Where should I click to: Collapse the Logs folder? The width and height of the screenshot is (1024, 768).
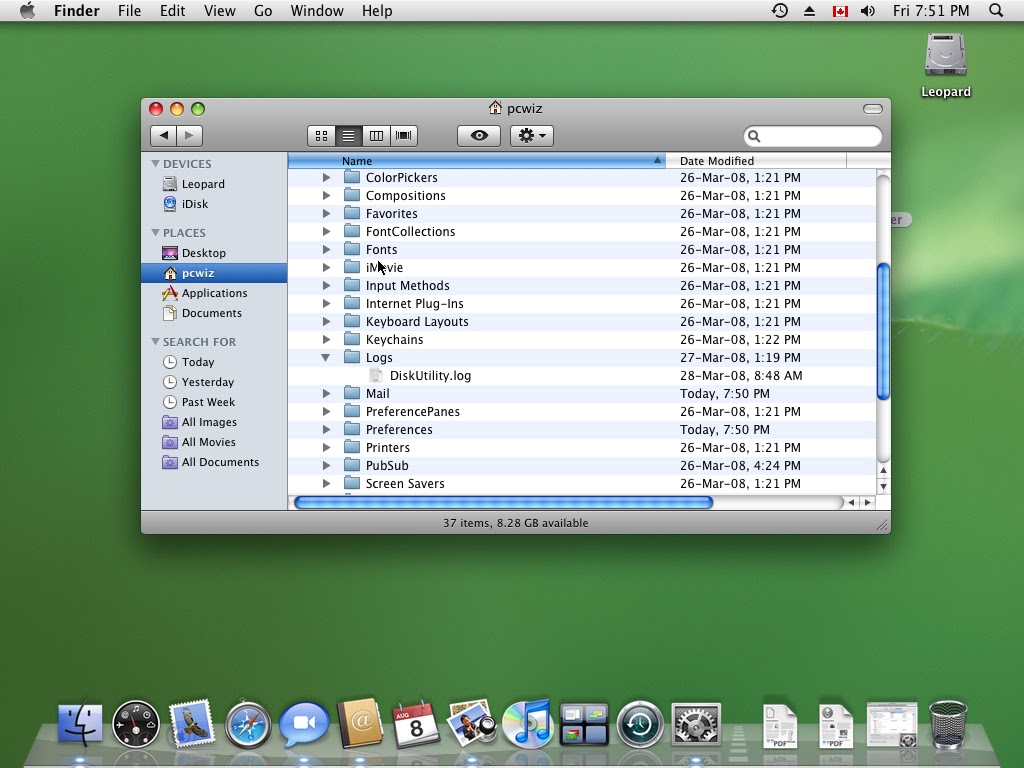click(325, 358)
